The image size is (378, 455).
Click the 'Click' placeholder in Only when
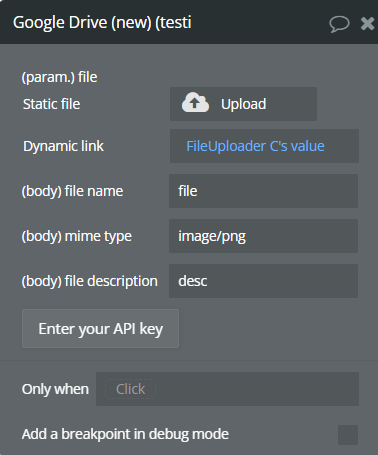point(130,389)
